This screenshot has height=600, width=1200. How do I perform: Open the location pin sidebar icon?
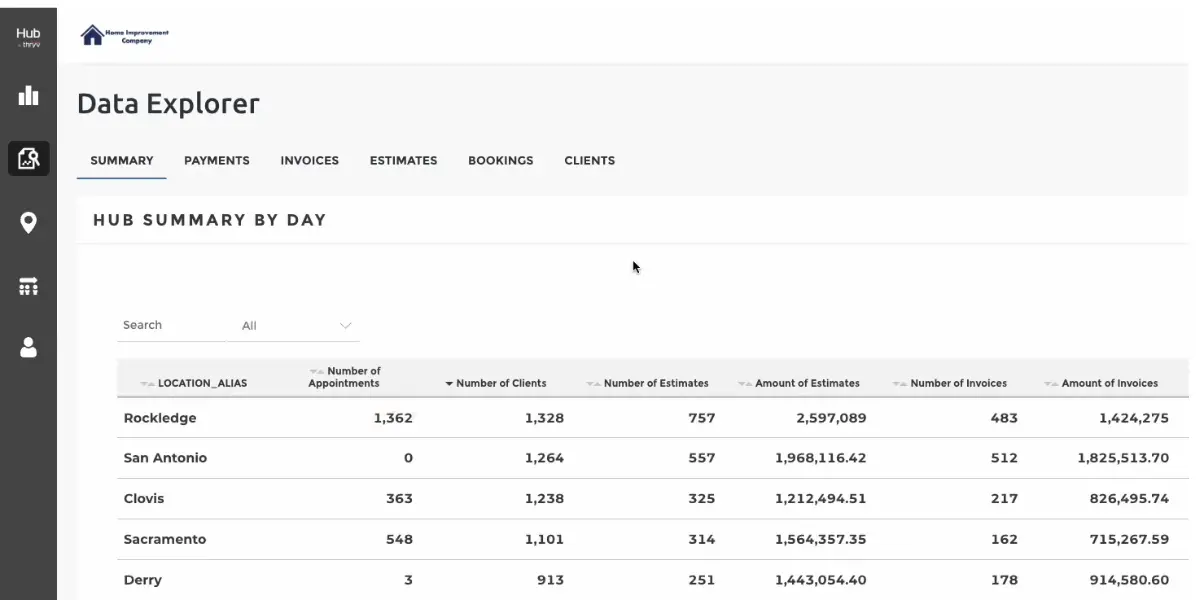pyautogui.click(x=28, y=223)
